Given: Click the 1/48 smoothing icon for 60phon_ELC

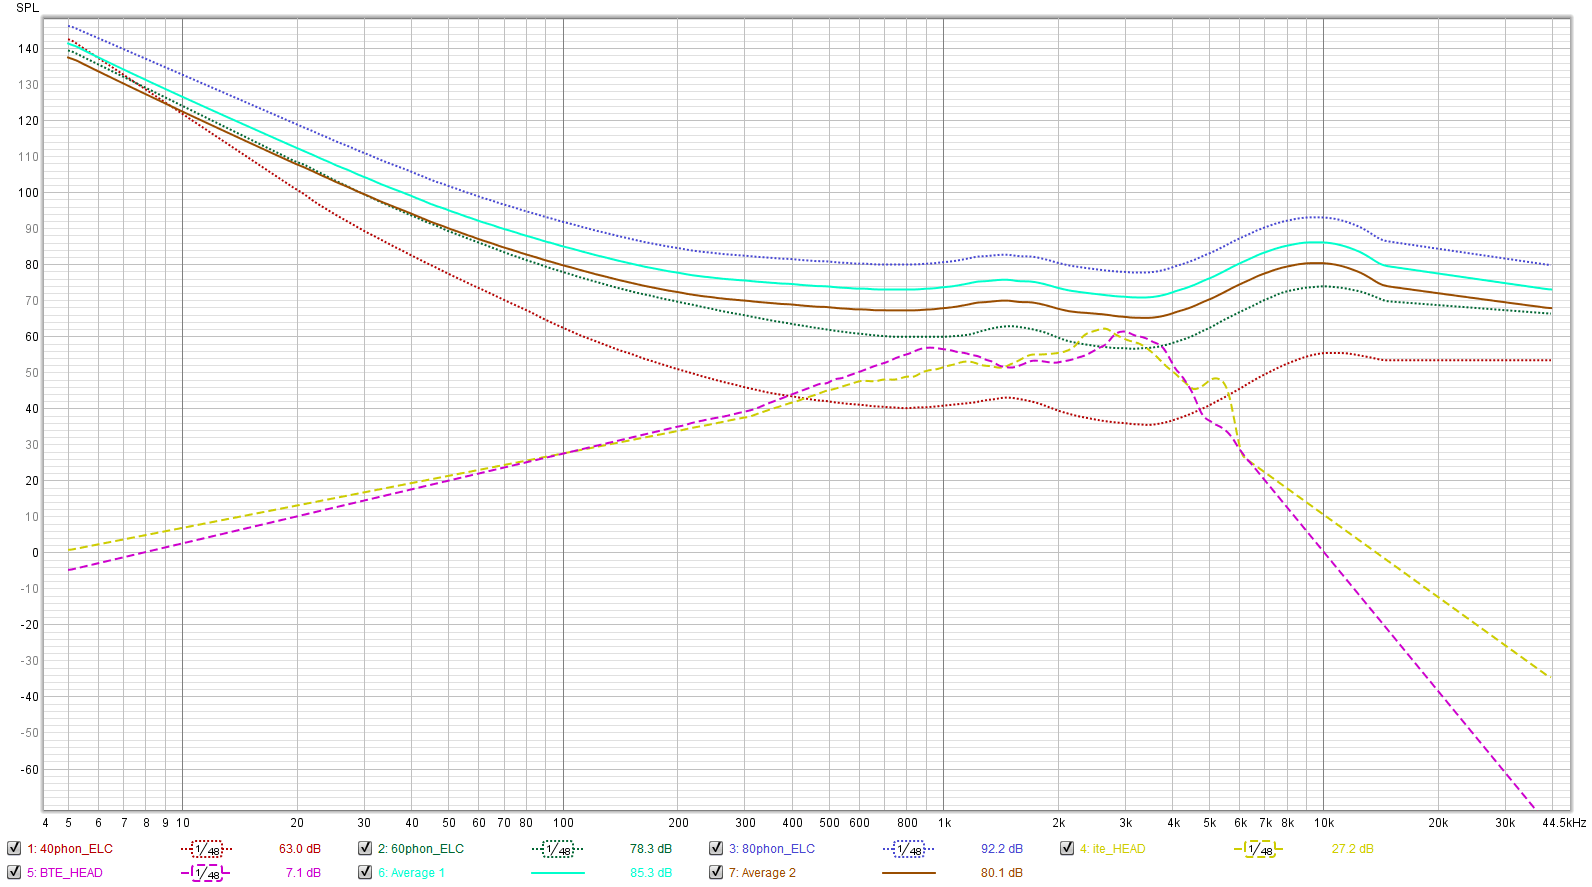Looking at the screenshot, I should point(558,849).
